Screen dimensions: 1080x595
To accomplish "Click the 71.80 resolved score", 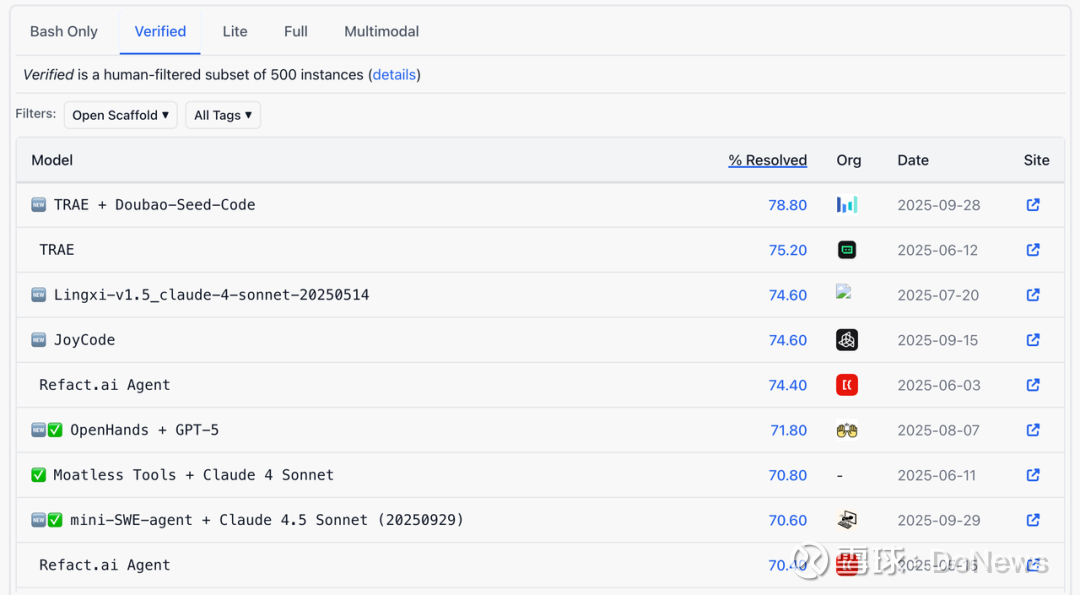I will click(788, 430).
